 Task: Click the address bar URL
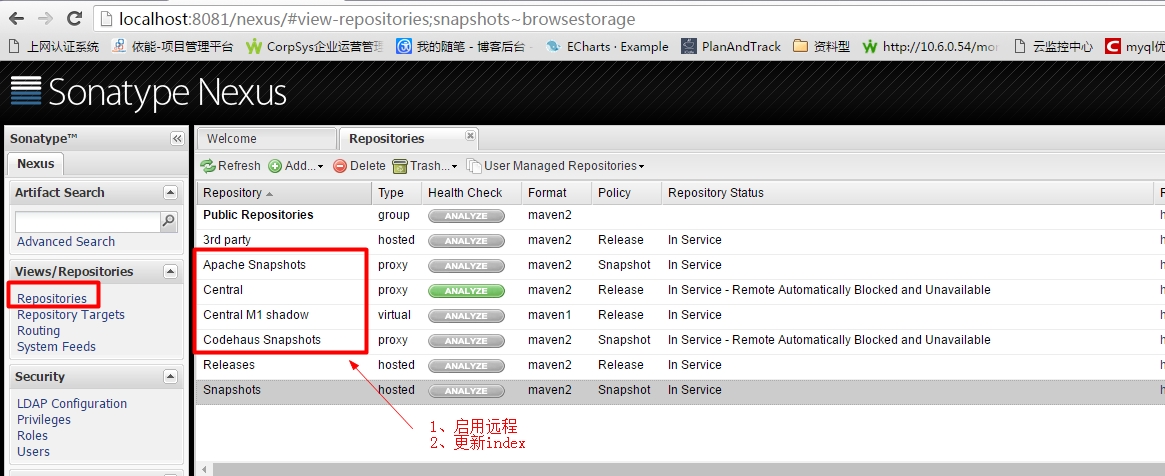[377, 19]
